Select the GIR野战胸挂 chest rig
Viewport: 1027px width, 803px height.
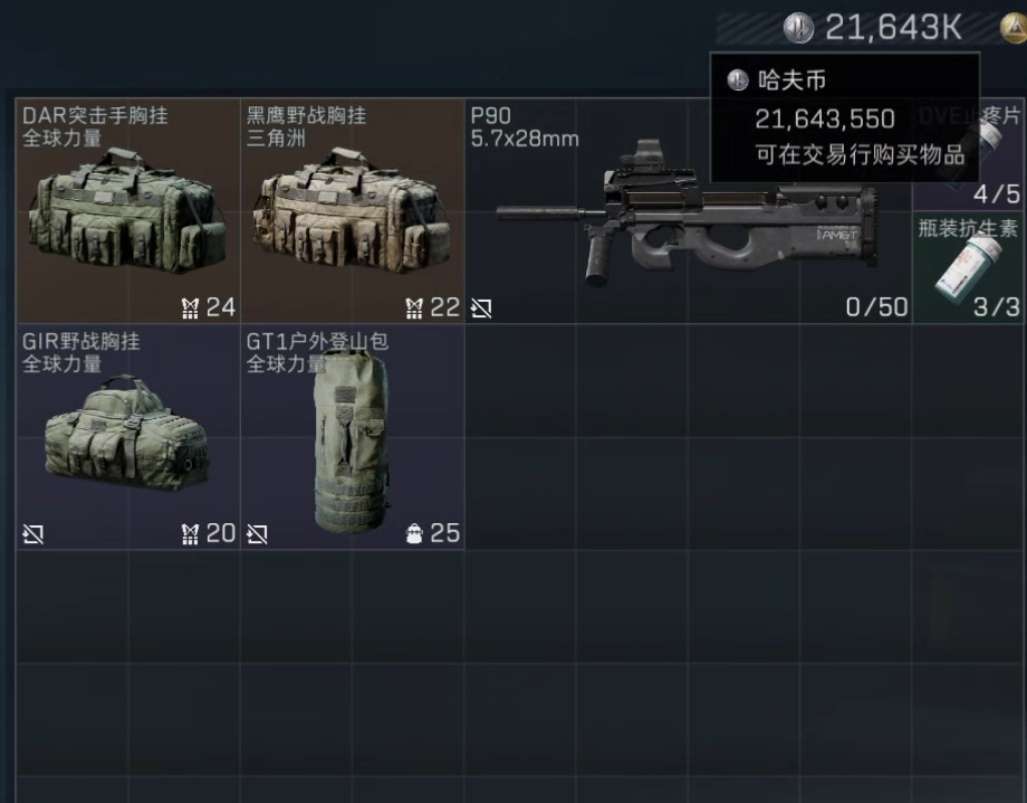coord(128,437)
